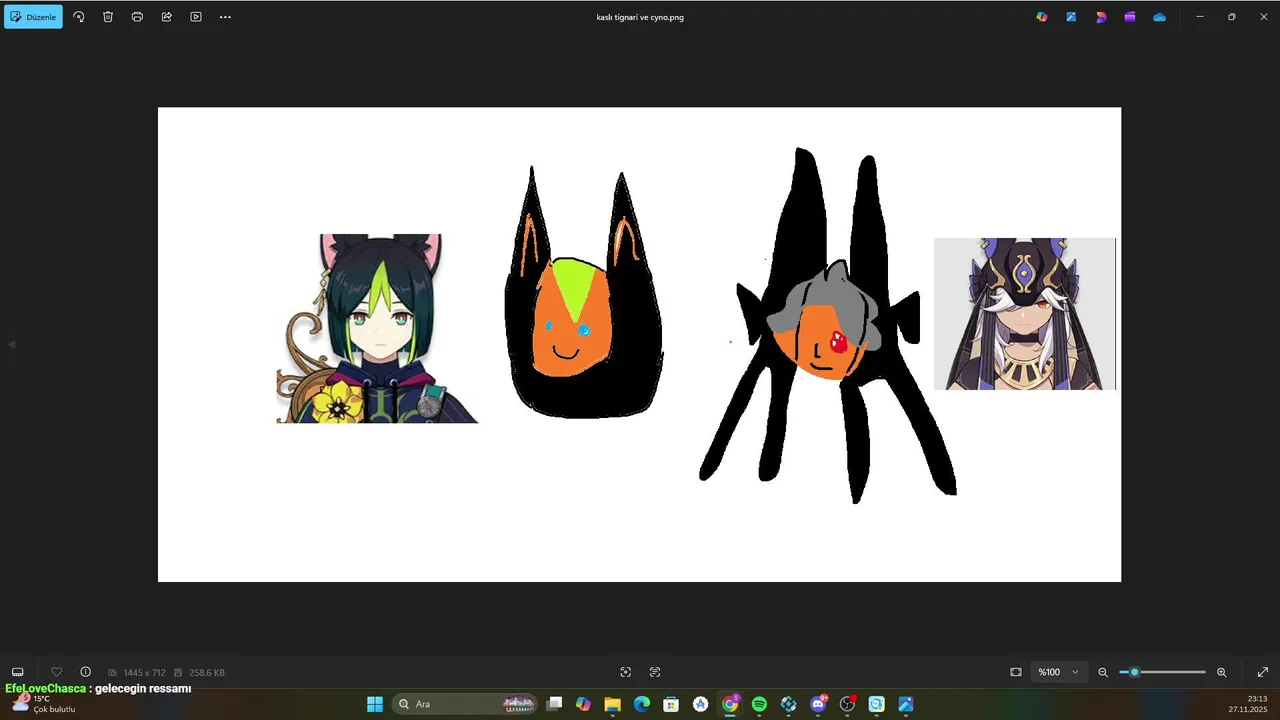Screen dimensions: 1280x720
Task: Delete the photo using the trash icon
Action: tap(108, 17)
